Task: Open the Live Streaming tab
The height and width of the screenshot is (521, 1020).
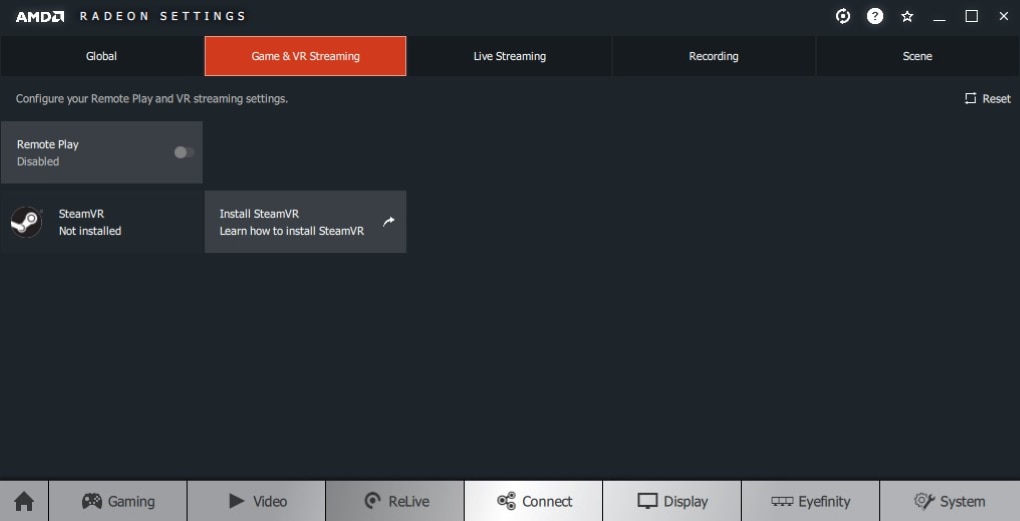Action: point(509,56)
